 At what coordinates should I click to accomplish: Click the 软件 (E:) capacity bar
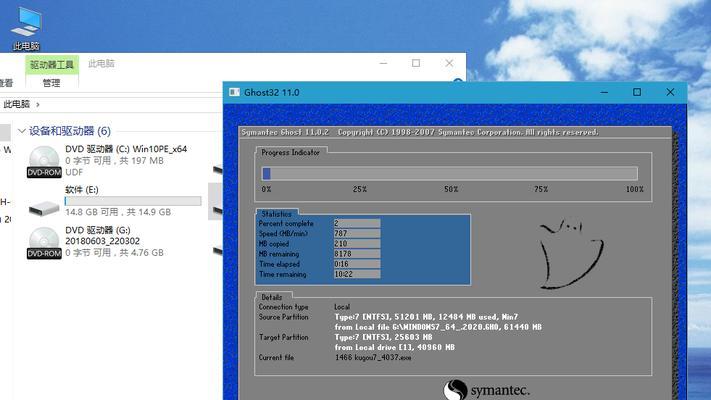click(x=133, y=201)
